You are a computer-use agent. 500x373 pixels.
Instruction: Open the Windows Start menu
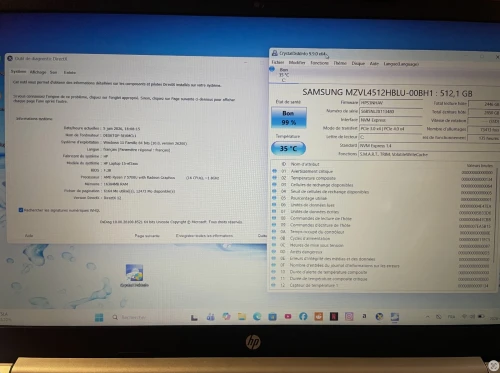[99, 317]
